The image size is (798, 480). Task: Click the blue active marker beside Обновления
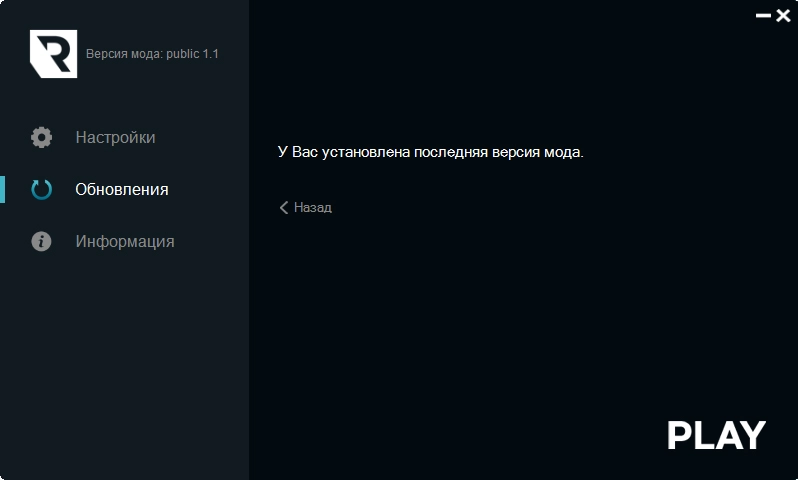(x=2, y=190)
